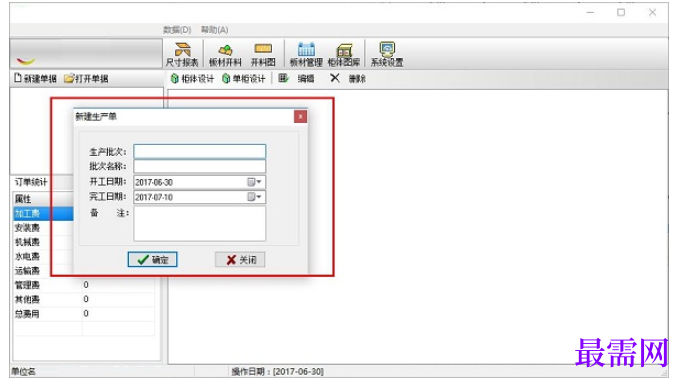Select the 加工费 row
The width and height of the screenshot is (687, 384).
pos(43,213)
